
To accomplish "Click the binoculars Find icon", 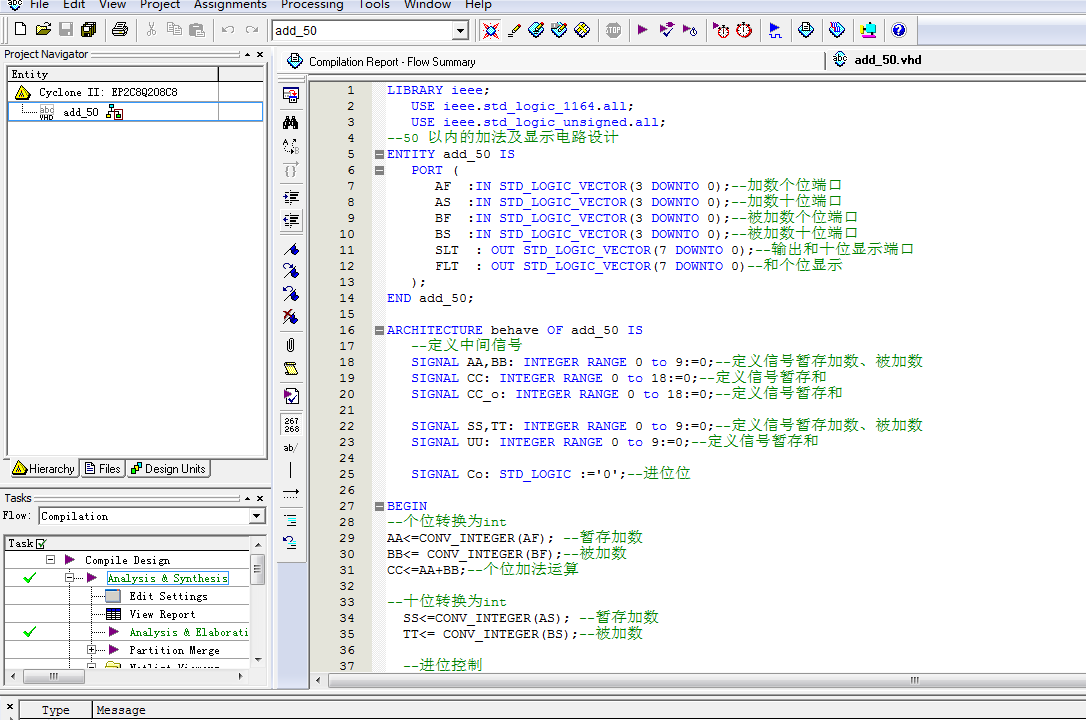I will [291, 122].
